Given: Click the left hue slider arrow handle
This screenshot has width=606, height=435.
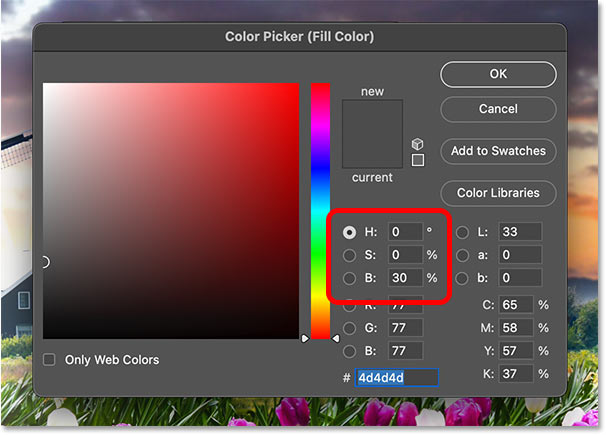Looking at the screenshot, I should click(x=305, y=338).
